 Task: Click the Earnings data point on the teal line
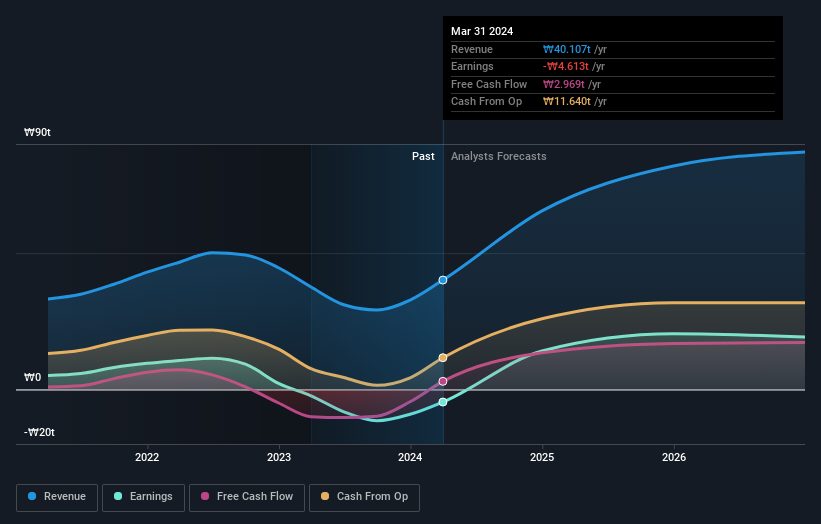tap(443, 402)
